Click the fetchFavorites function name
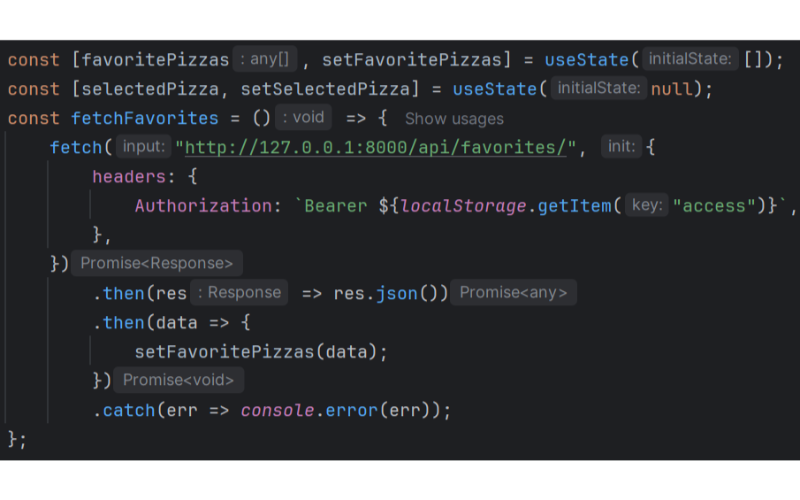 (x=144, y=118)
